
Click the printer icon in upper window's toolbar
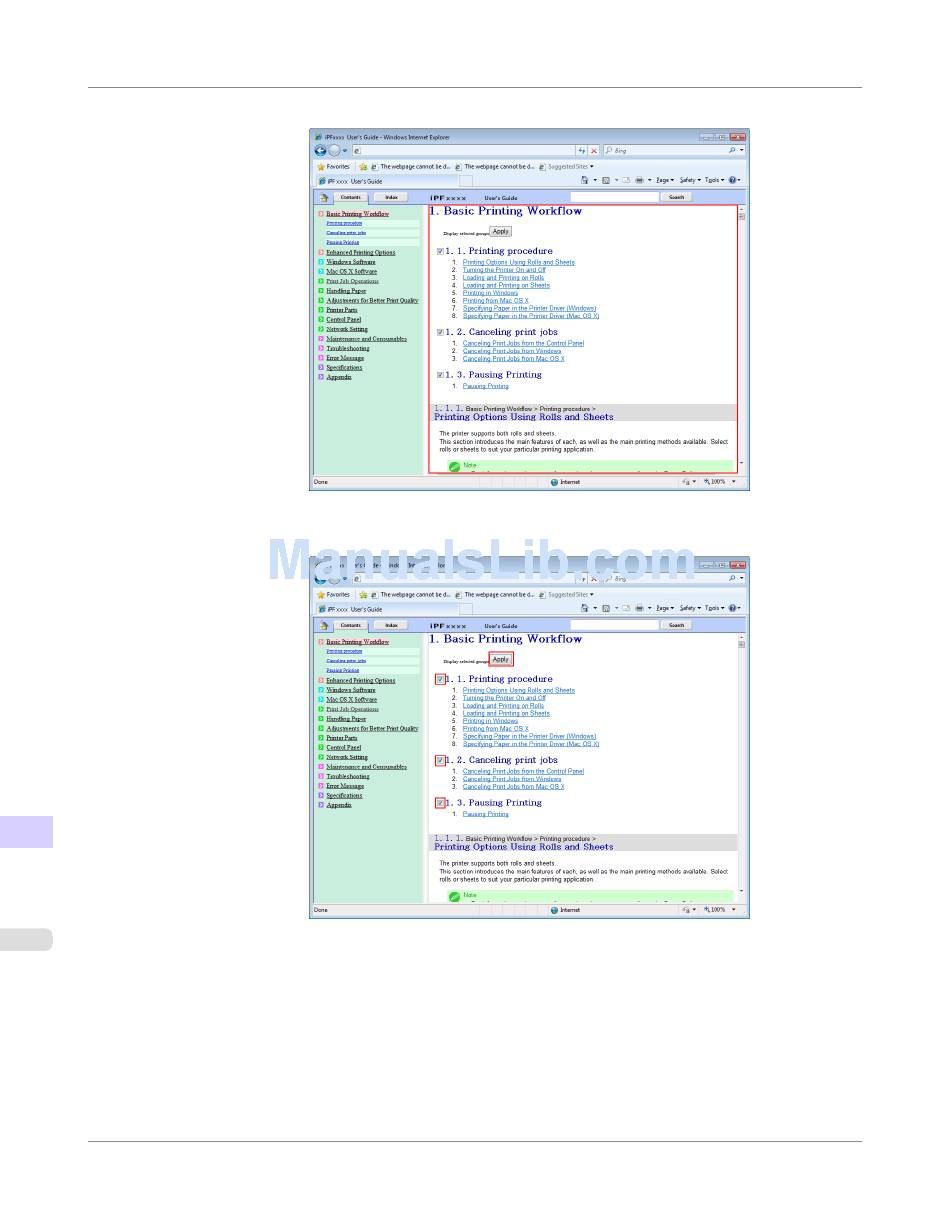tap(640, 181)
